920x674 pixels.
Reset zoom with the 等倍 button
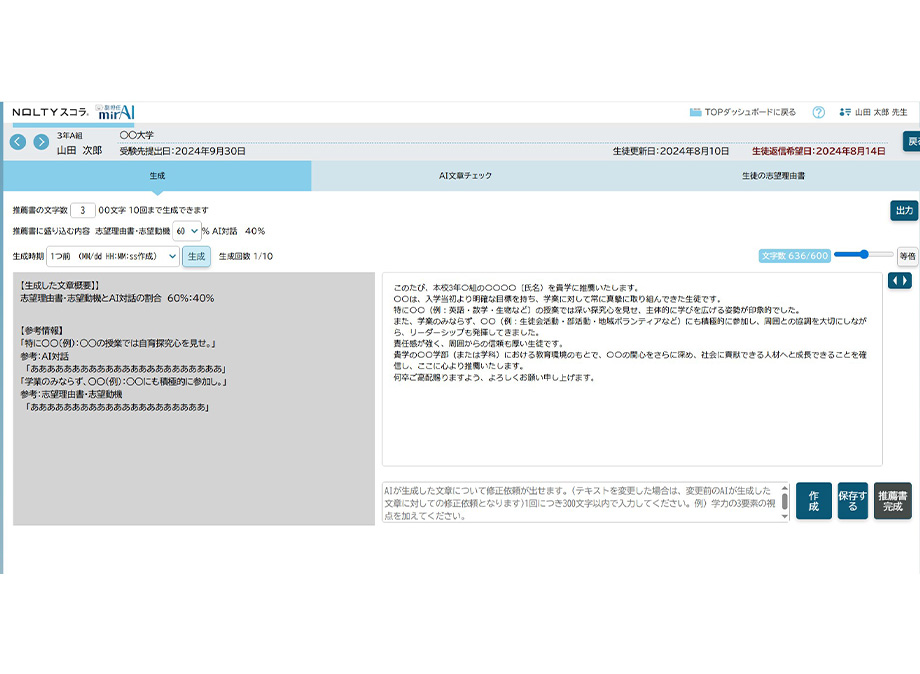907,256
